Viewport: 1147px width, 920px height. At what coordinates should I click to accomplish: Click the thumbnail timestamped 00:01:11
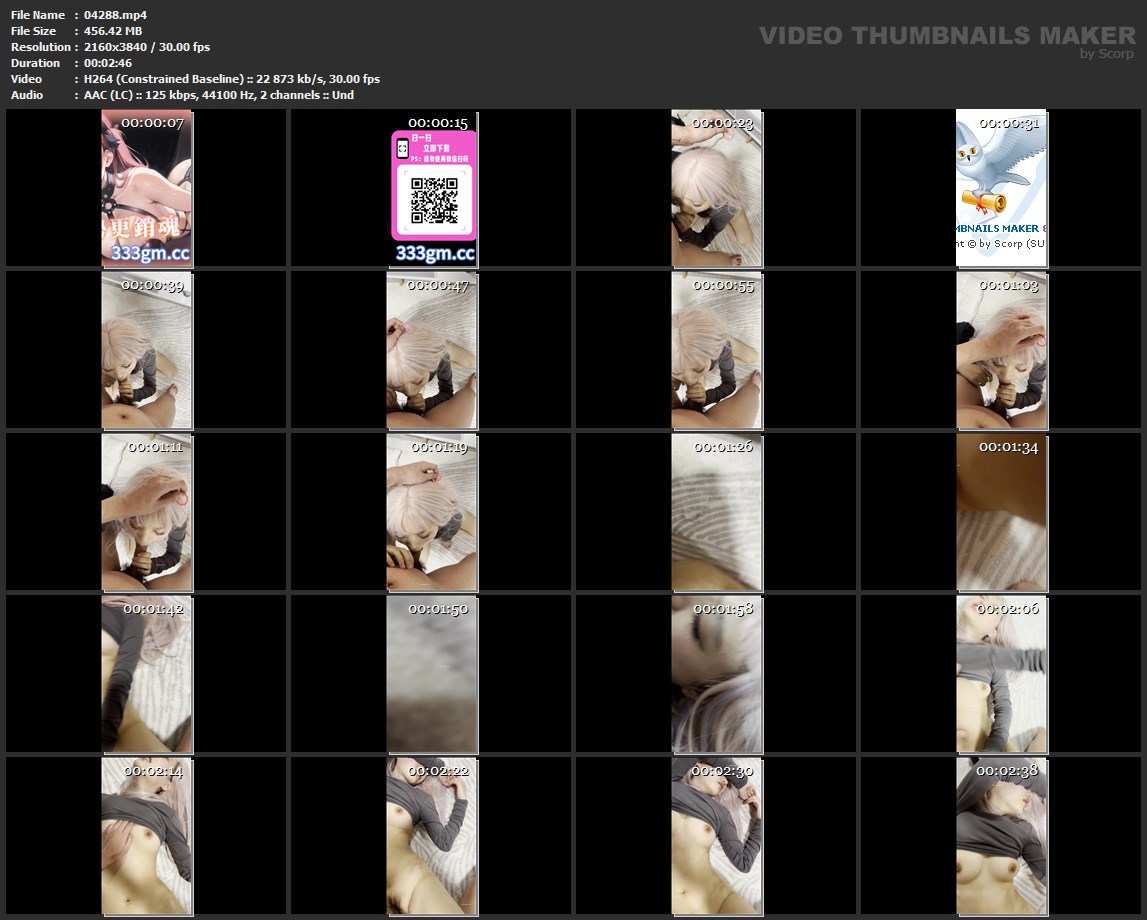coord(146,512)
